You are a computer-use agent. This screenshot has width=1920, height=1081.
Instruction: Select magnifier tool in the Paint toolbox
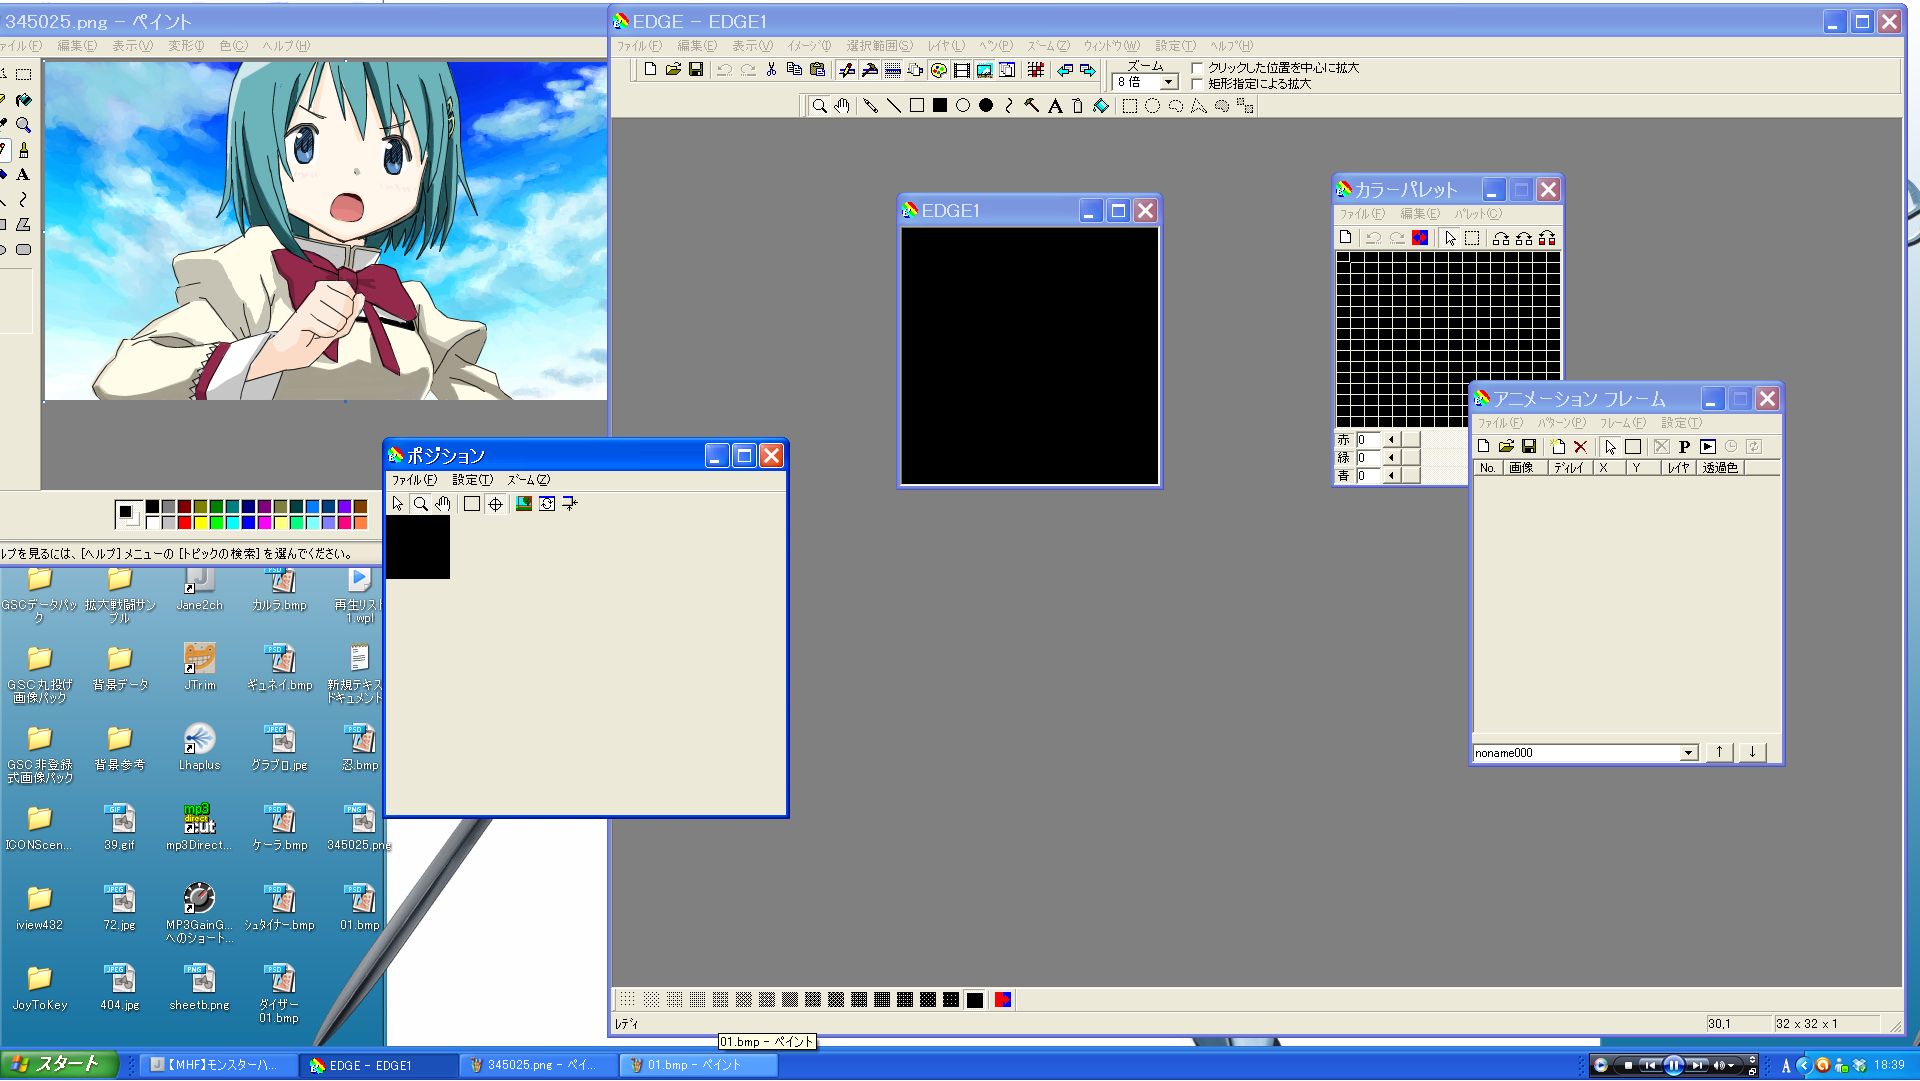tap(23, 125)
